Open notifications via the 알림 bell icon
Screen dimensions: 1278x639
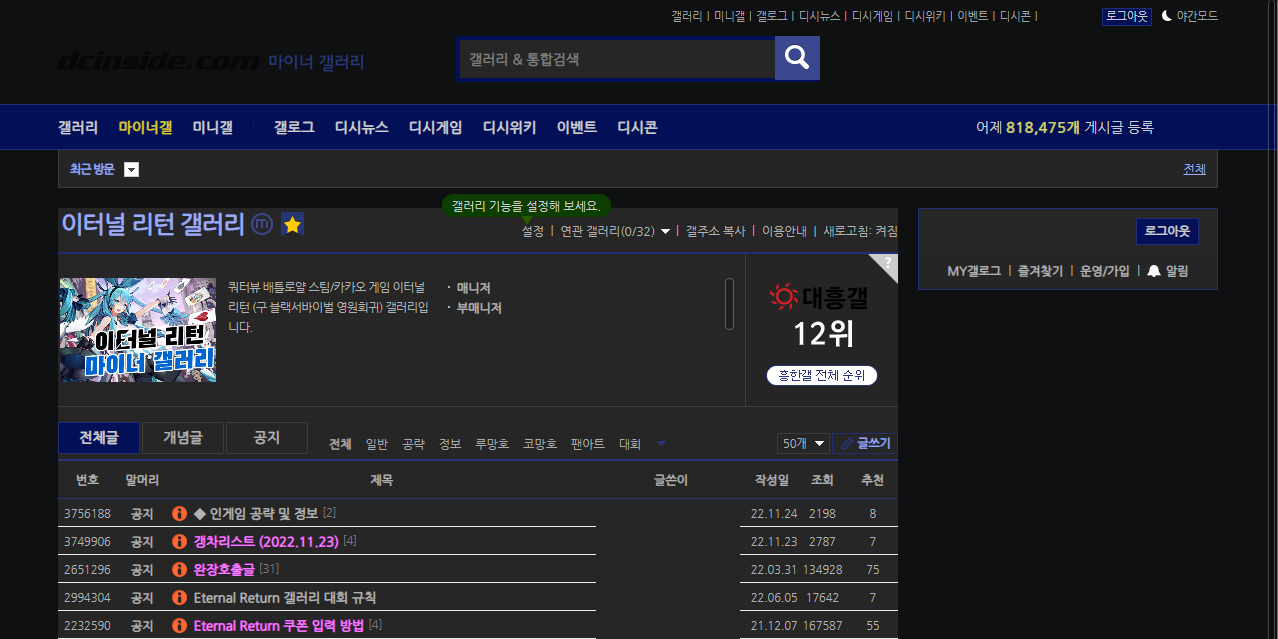coord(1156,271)
